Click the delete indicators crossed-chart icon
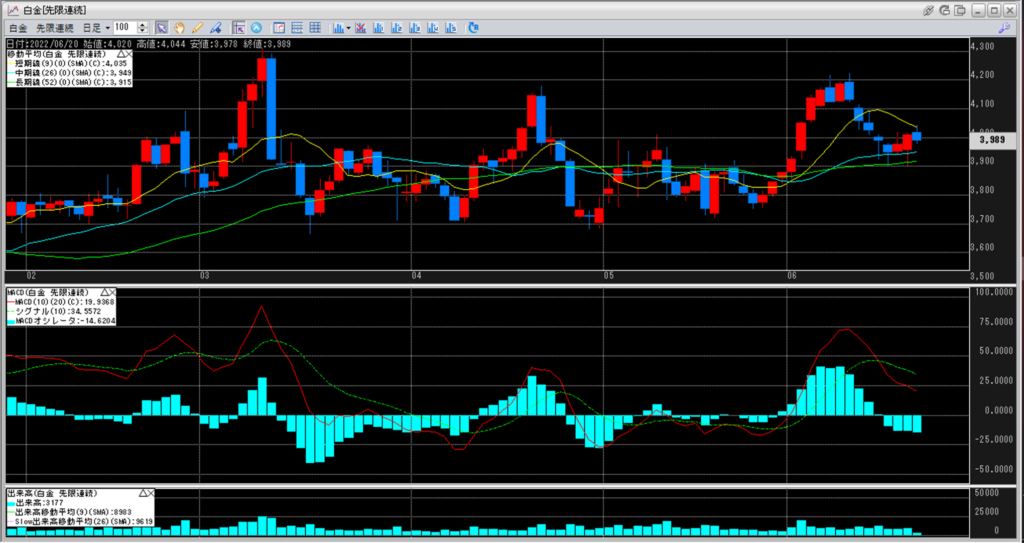The width and height of the screenshot is (1024, 543). (x=360, y=28)
